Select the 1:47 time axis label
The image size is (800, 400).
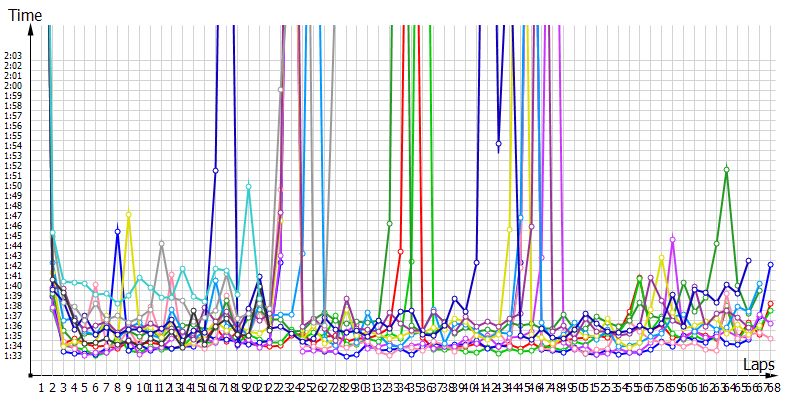(13, 215)
